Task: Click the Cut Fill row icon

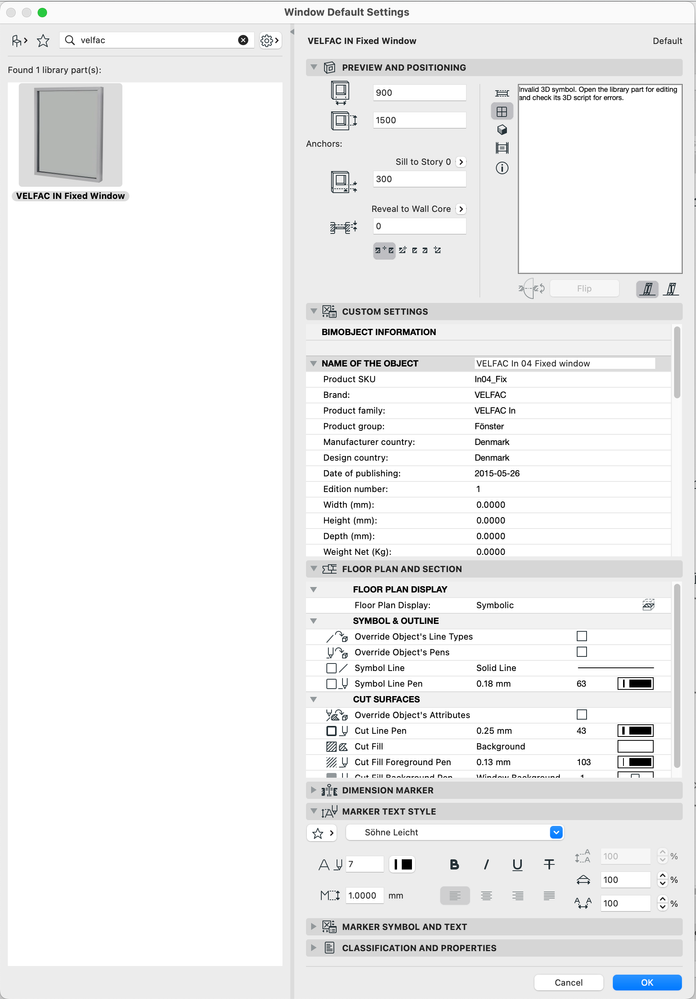Action: [x=337, y=747]
